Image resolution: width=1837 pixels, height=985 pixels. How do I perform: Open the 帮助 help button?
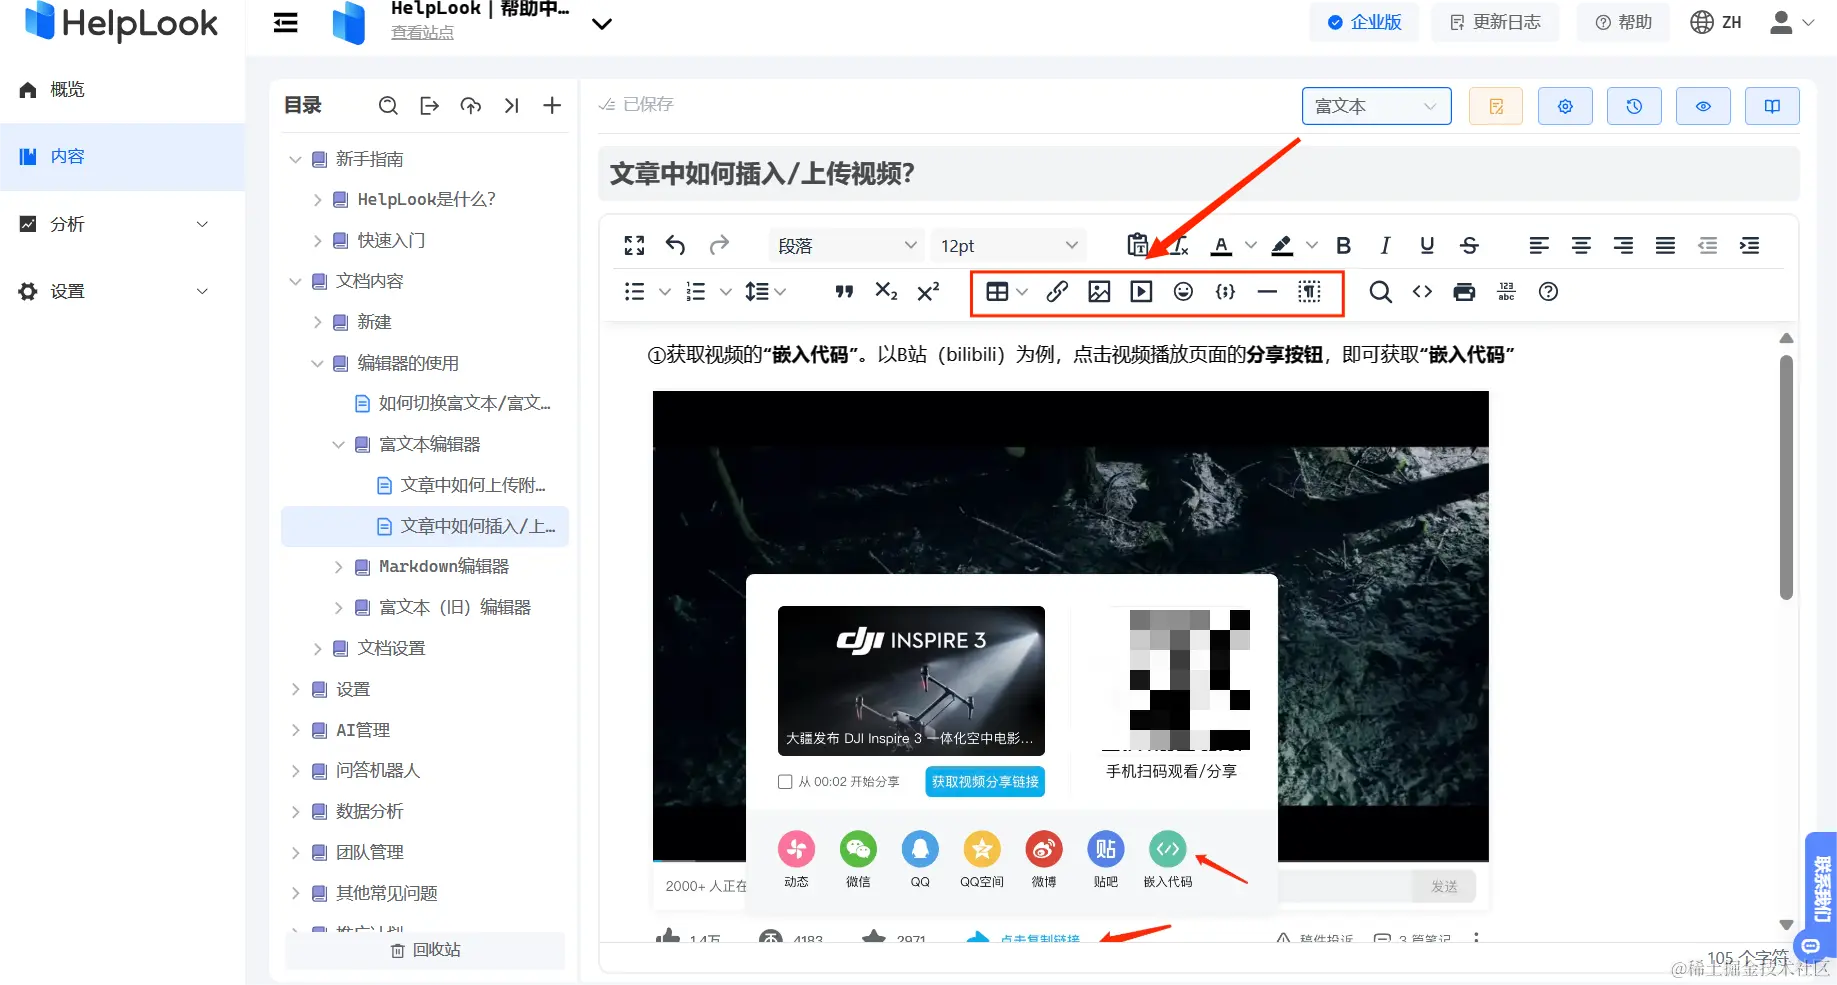(x=1623, y=22)
